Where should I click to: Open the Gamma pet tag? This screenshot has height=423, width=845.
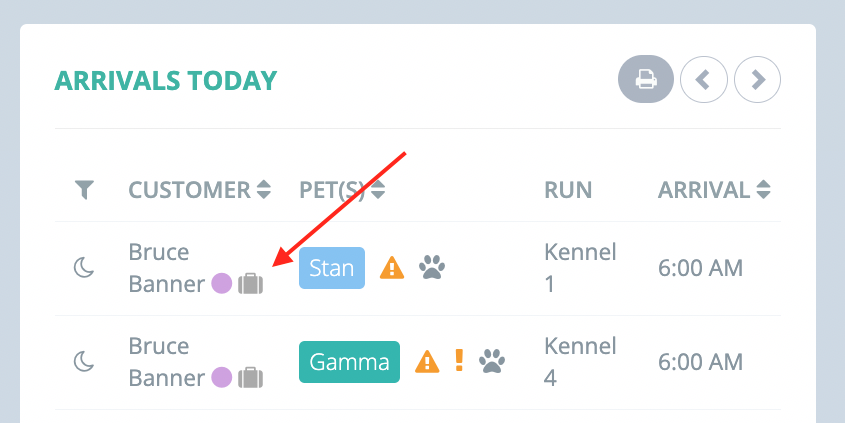(x=349, y=362)
